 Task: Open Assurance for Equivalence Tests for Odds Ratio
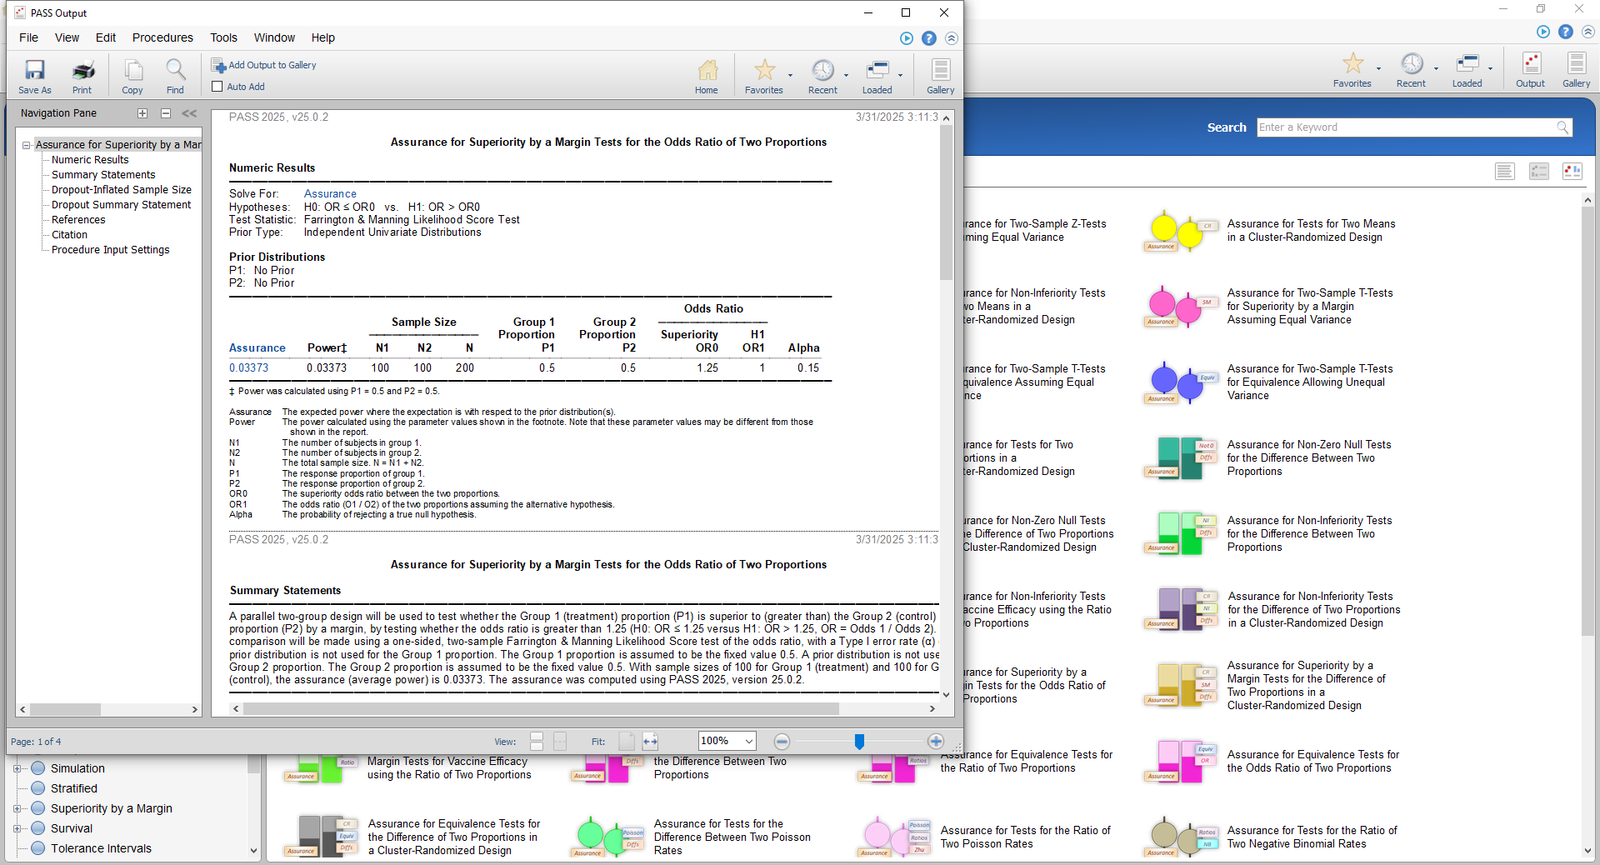tap(1272, 762)
